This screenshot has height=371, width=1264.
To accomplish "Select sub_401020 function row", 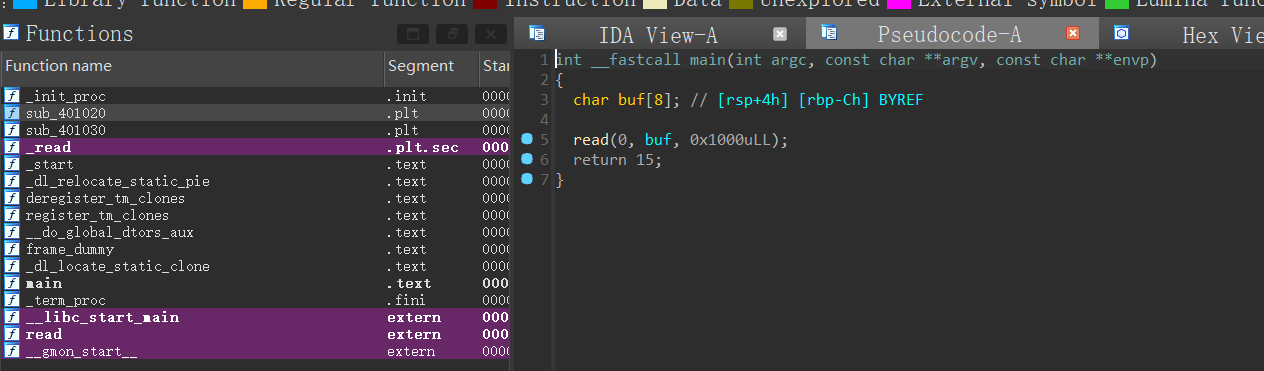I will 255,113.
